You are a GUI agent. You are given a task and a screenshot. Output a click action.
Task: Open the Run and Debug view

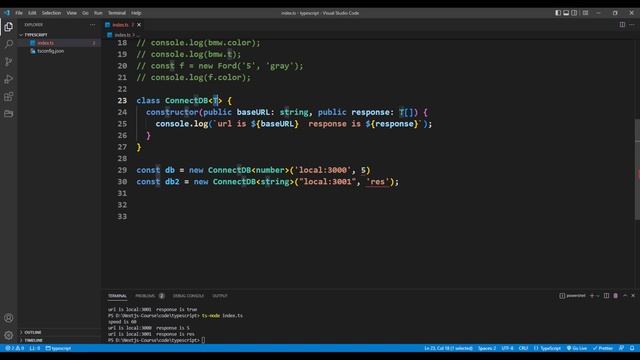click(x=9, y=79)
